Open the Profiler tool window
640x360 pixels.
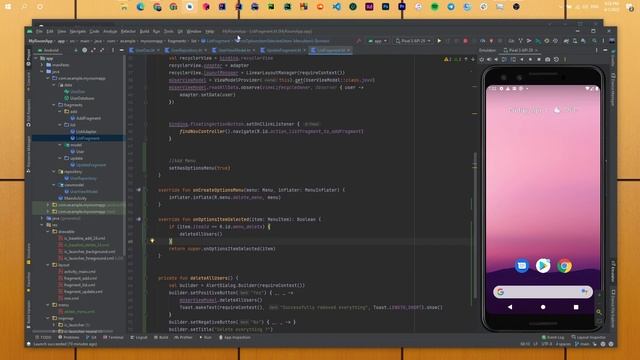(183, 338)
